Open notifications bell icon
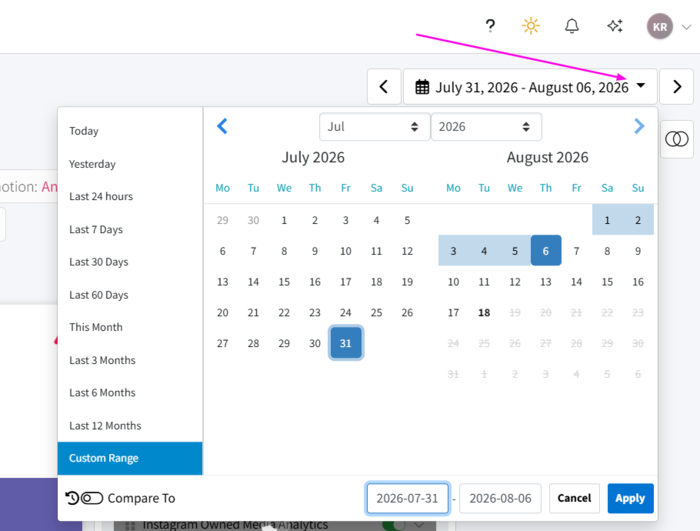 point(572,26)
